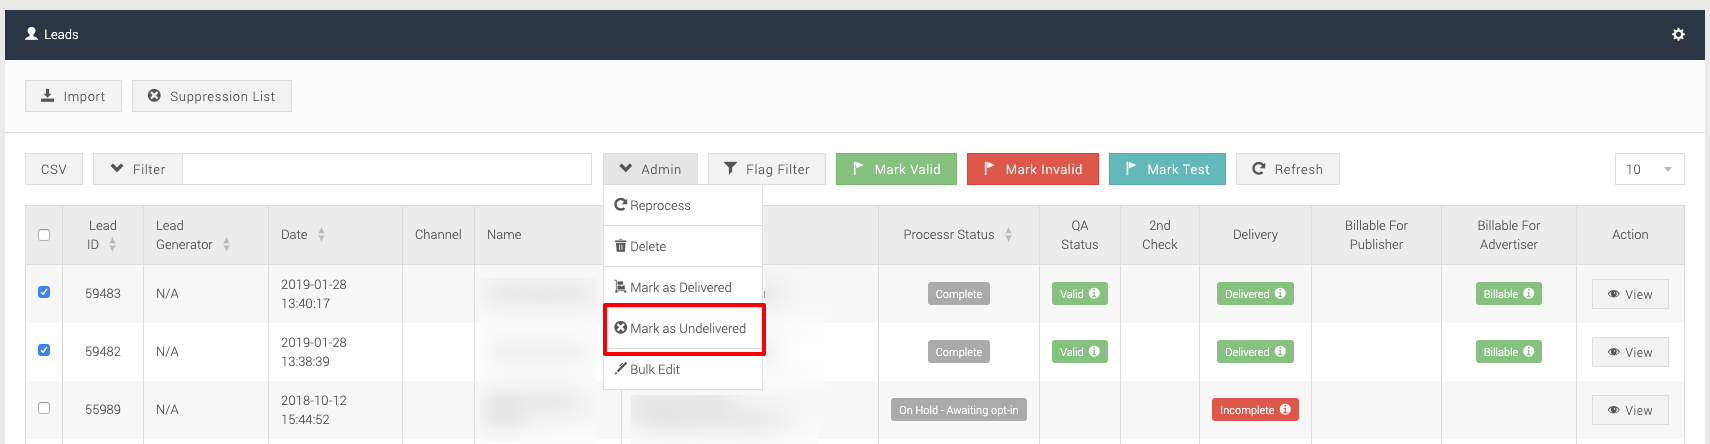Check the checkbox for lead 55989

tap(44, 408)
